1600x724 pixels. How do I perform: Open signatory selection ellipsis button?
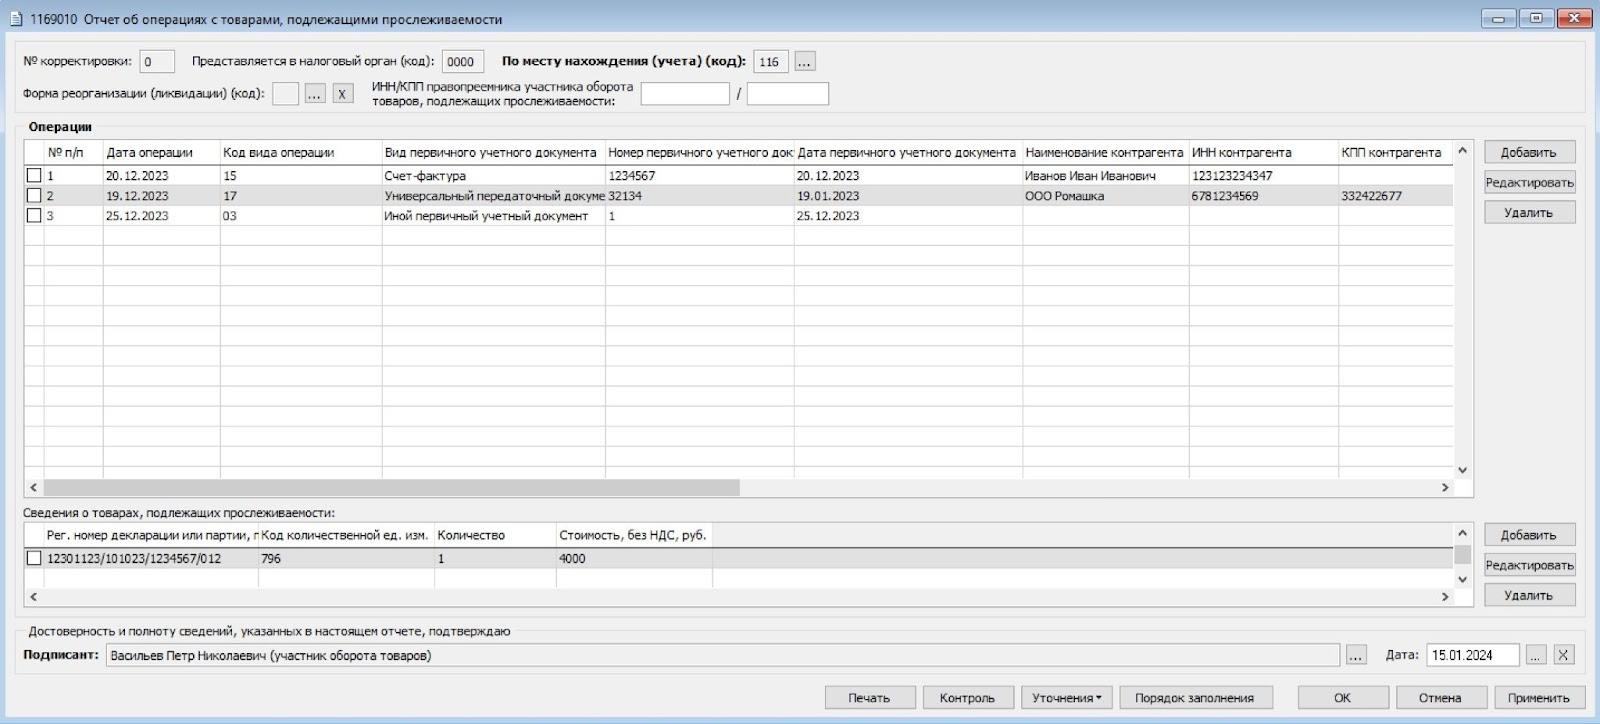click(1355, 656)
